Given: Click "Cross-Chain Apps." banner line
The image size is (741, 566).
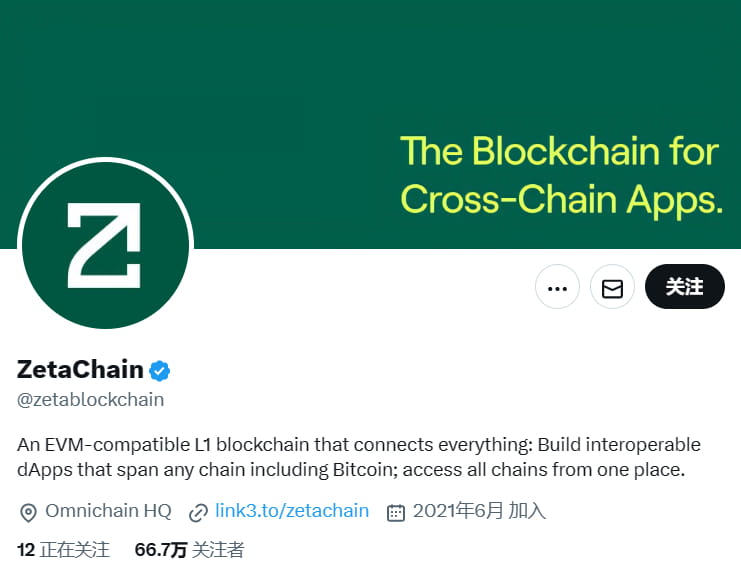Looking at the screenshot, I should tap(561, 198).
